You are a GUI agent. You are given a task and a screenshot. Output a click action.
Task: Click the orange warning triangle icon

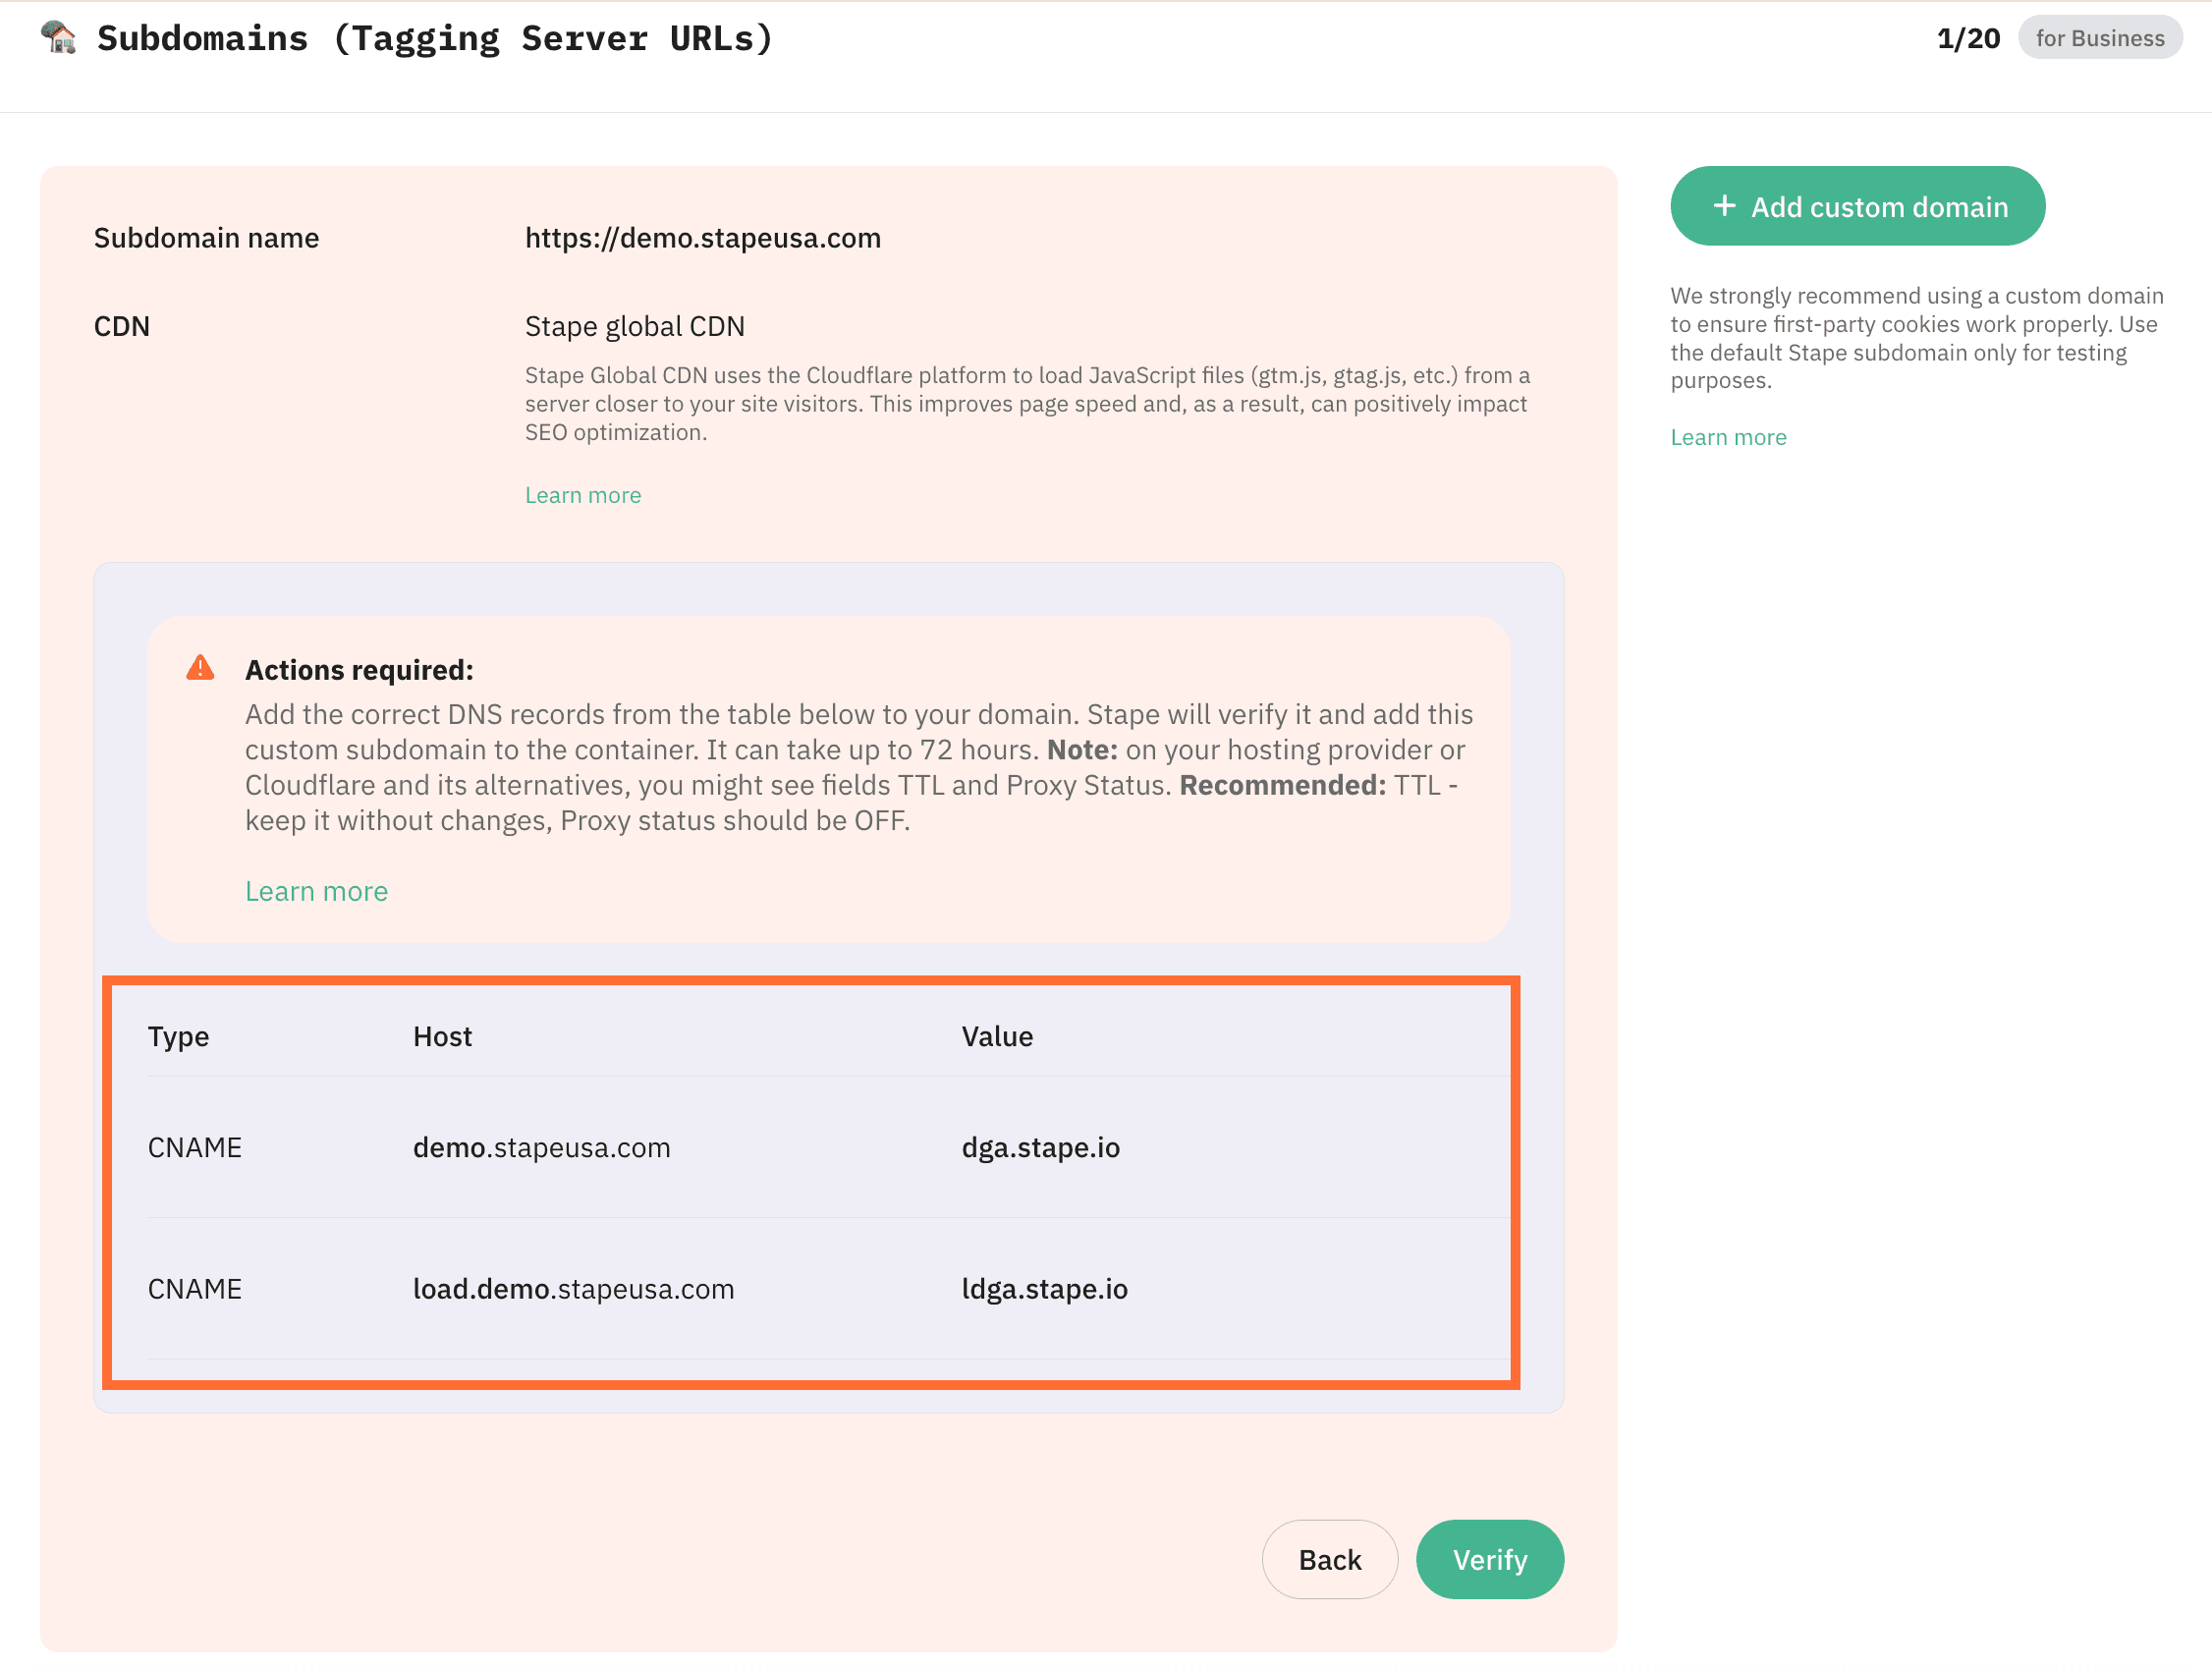[200, 668]
